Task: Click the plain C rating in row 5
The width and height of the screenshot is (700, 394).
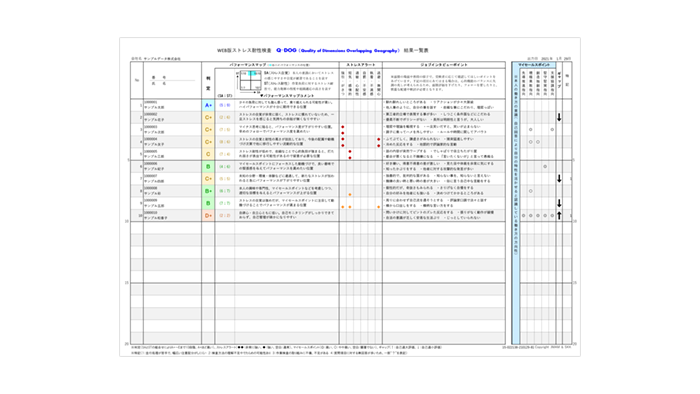Action: pos(208,154)
